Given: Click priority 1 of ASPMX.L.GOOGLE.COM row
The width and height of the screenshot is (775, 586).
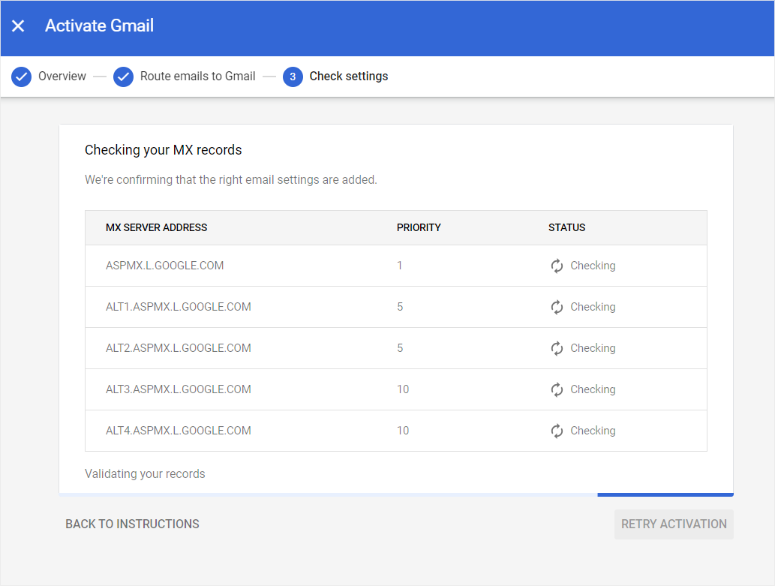Looking at the screenshot, I should pos(399,265).
